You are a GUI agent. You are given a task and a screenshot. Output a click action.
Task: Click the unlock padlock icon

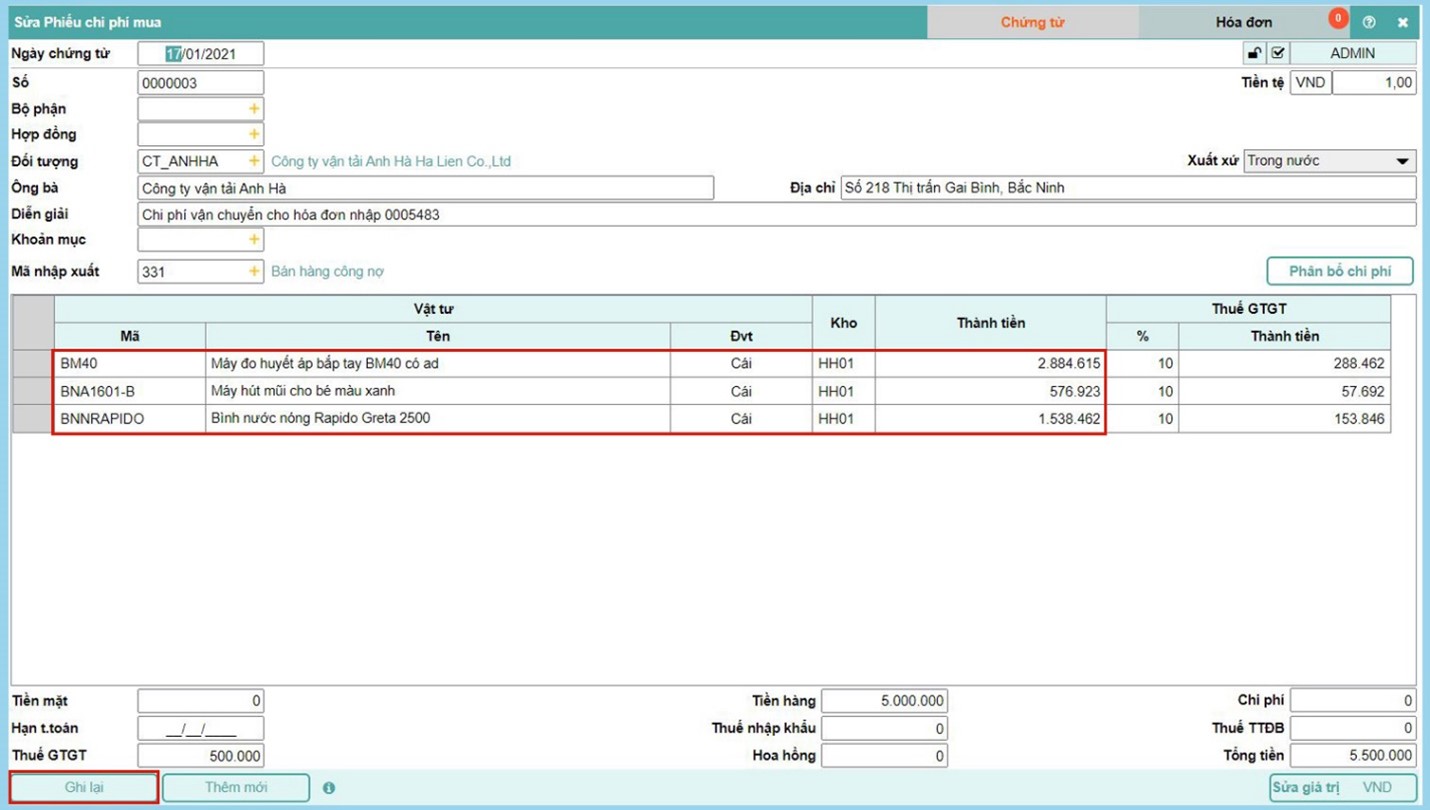tap(1254, 53)
